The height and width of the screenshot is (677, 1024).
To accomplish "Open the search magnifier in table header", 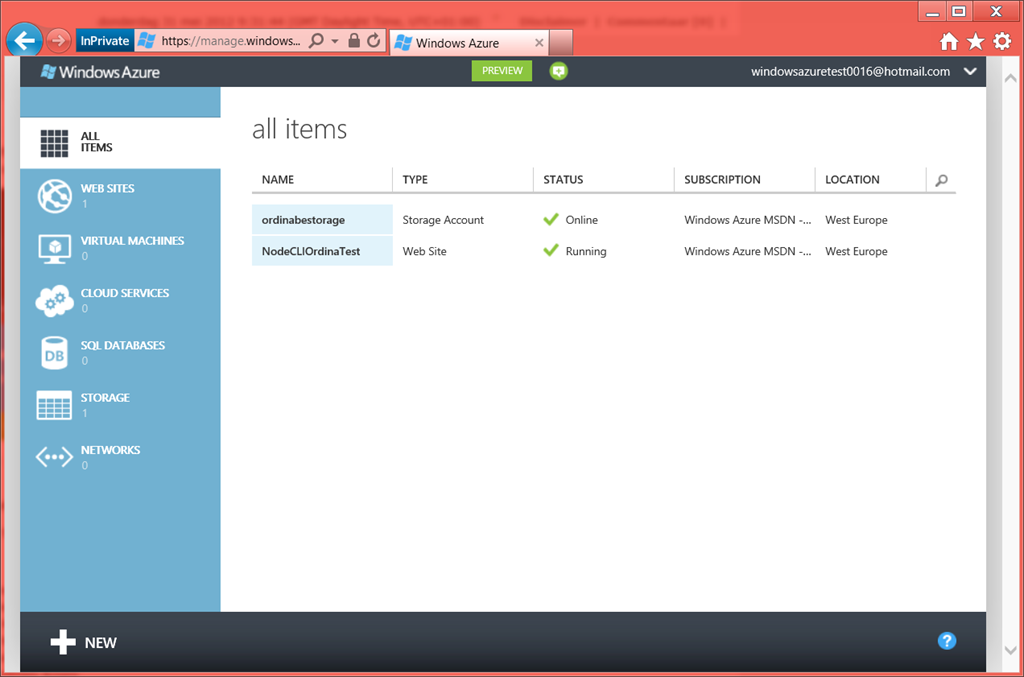I will click(x=941, y=181).
